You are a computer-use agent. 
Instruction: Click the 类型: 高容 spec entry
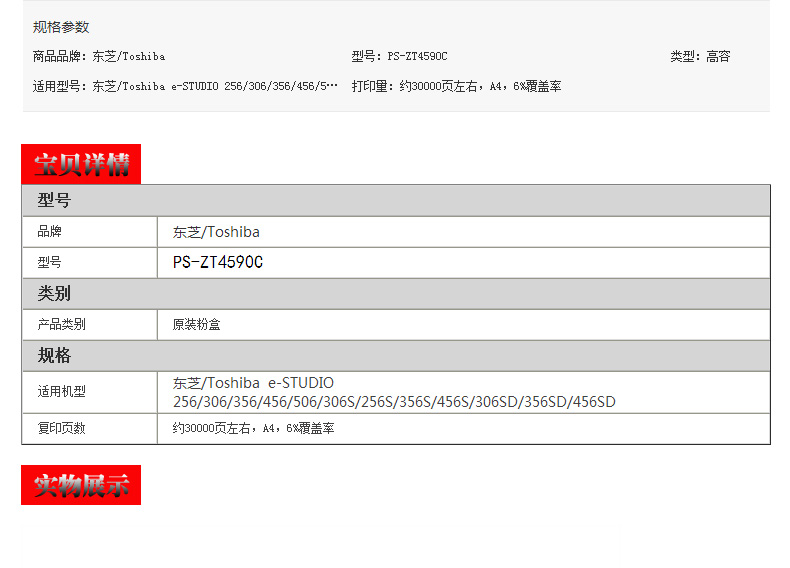click(700, 56)
